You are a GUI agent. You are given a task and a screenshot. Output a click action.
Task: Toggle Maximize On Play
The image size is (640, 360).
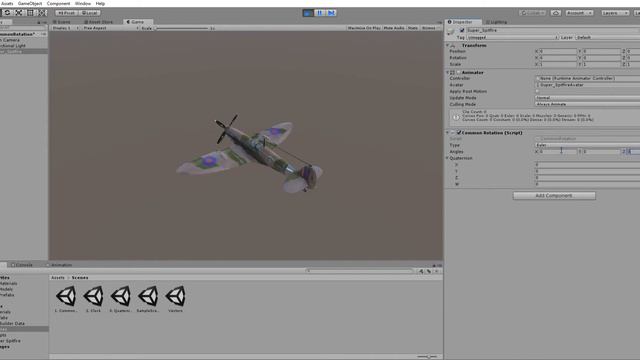(x=364, y=28)
